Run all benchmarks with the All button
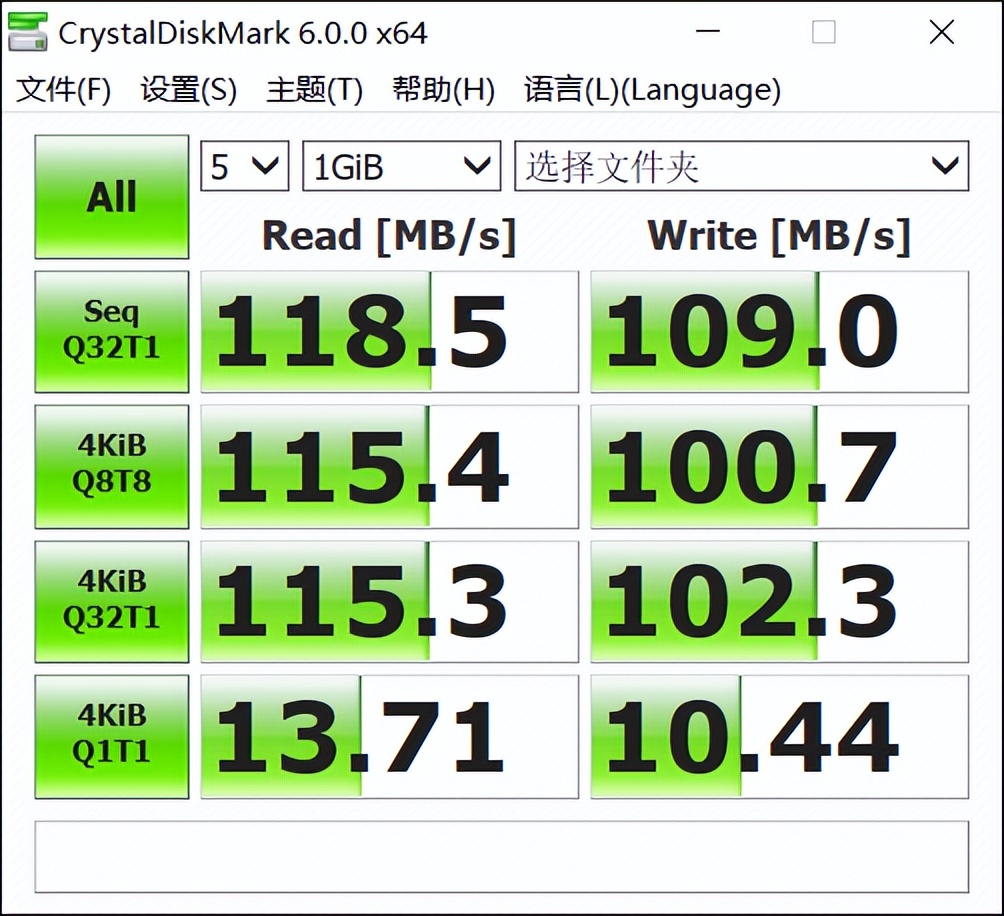Image resolution: width=1004 pixels, height=916 pixels. tap(110, 196)
